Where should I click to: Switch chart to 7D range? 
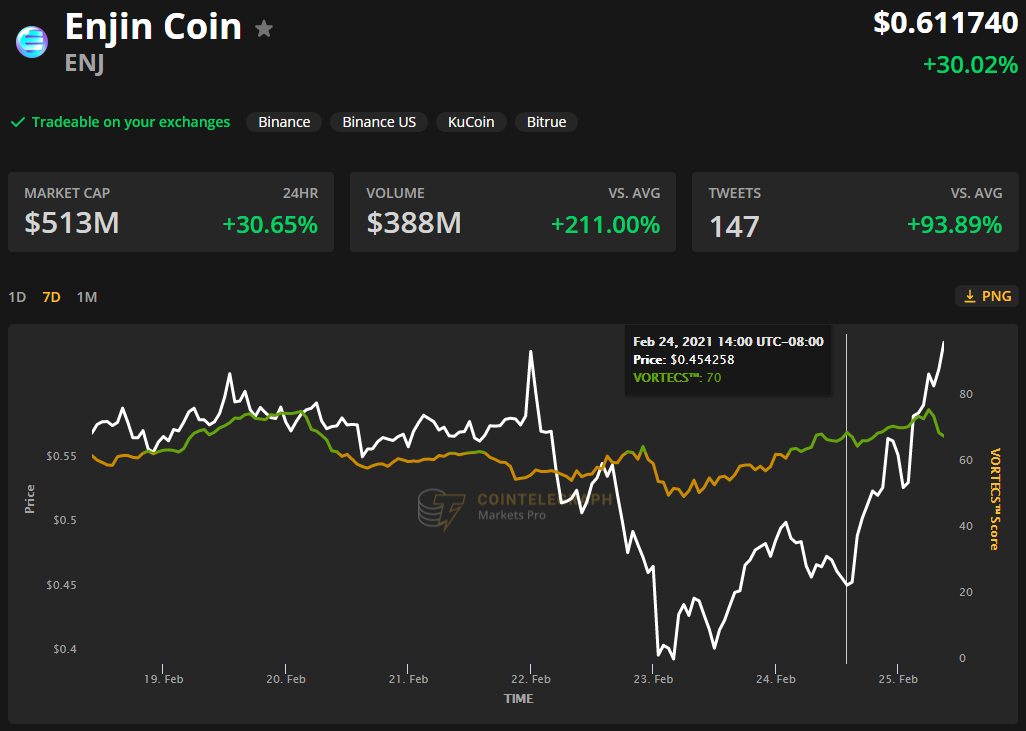[51, 297]
